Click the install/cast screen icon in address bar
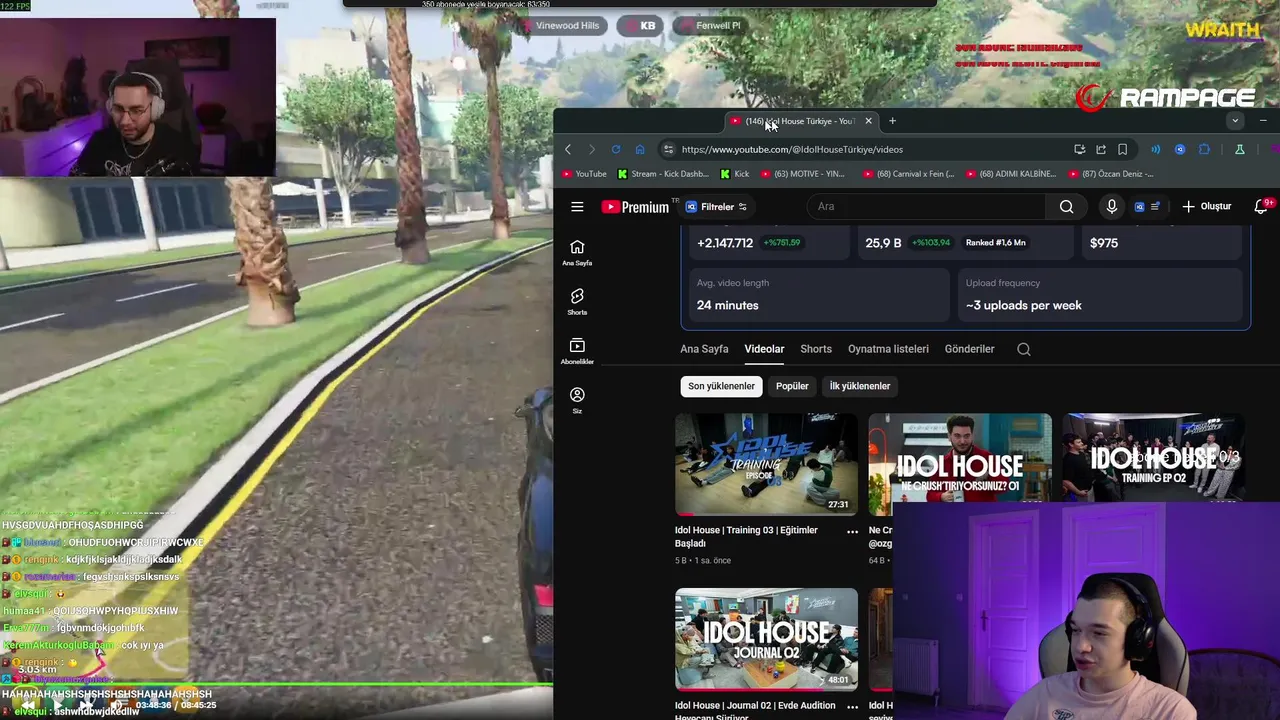 click(1080, 149)
